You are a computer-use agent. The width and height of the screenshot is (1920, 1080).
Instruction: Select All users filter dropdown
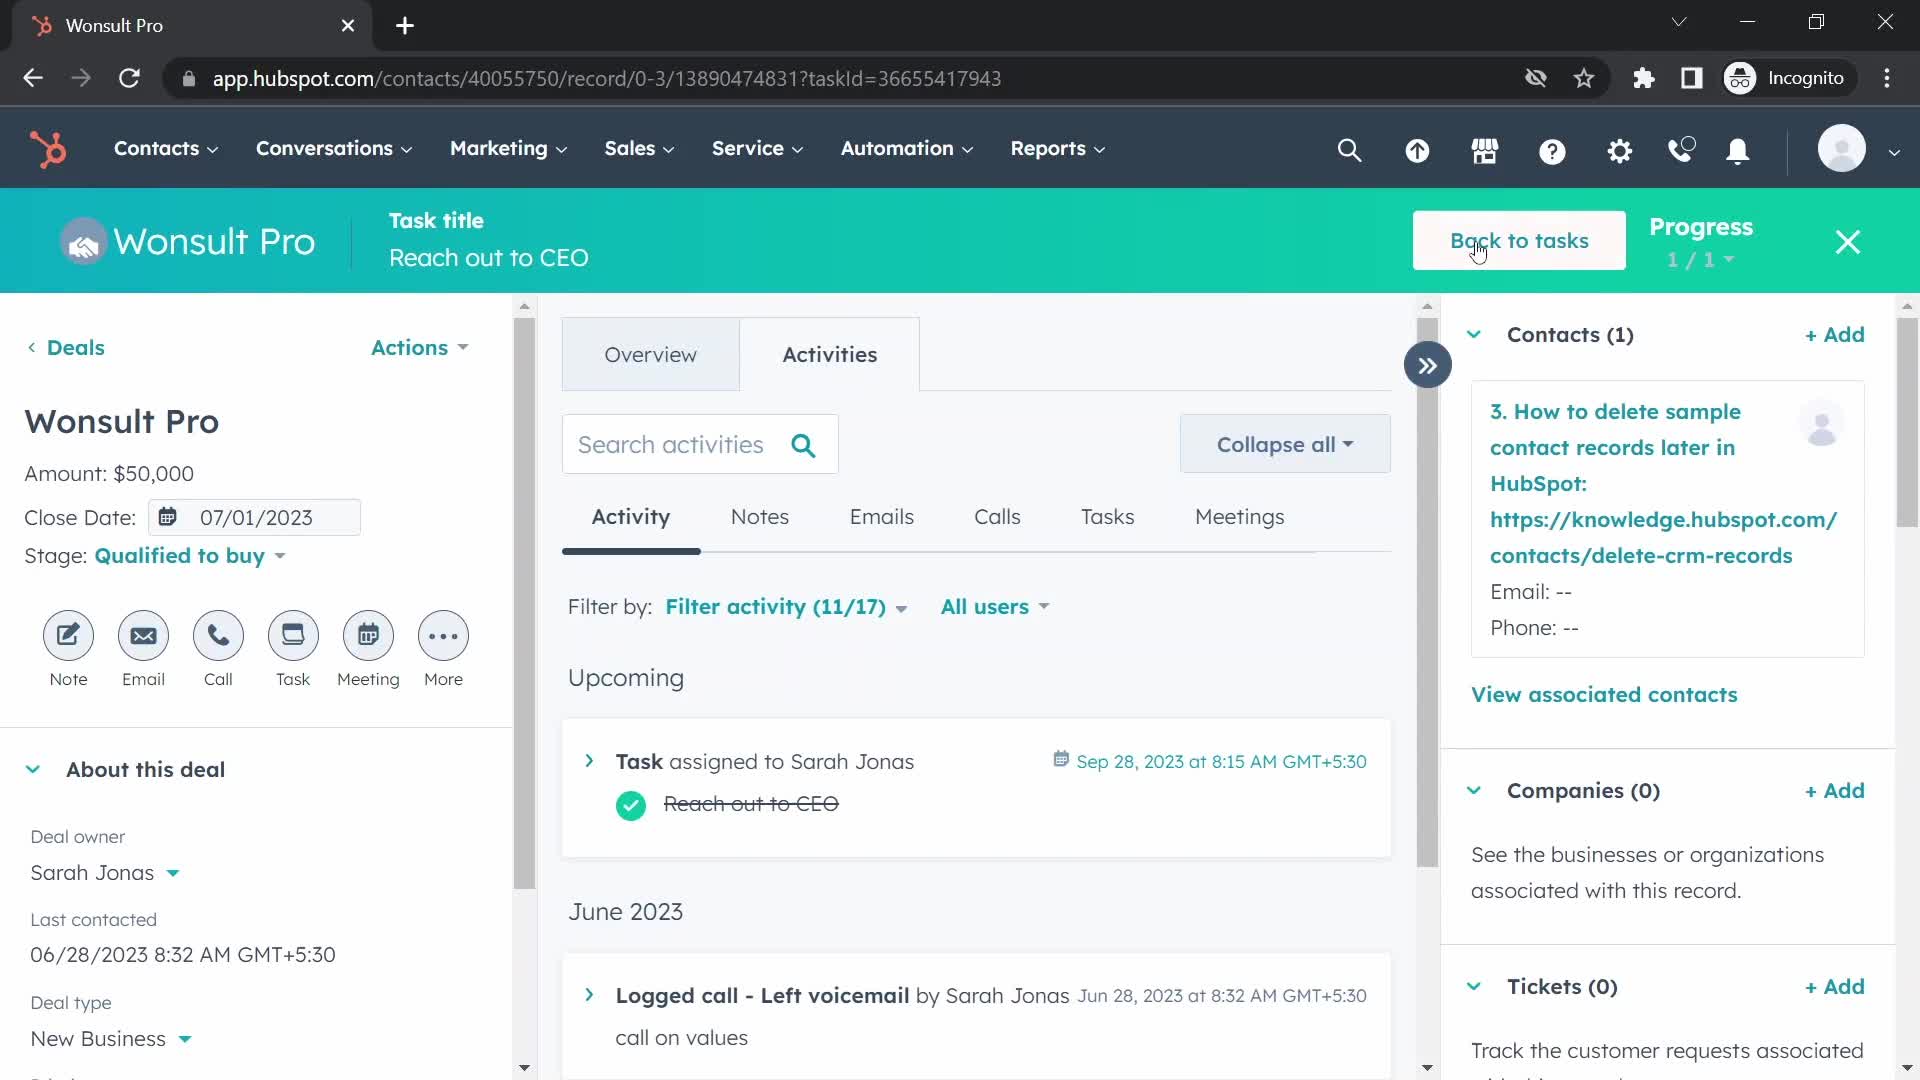point(996,607)
